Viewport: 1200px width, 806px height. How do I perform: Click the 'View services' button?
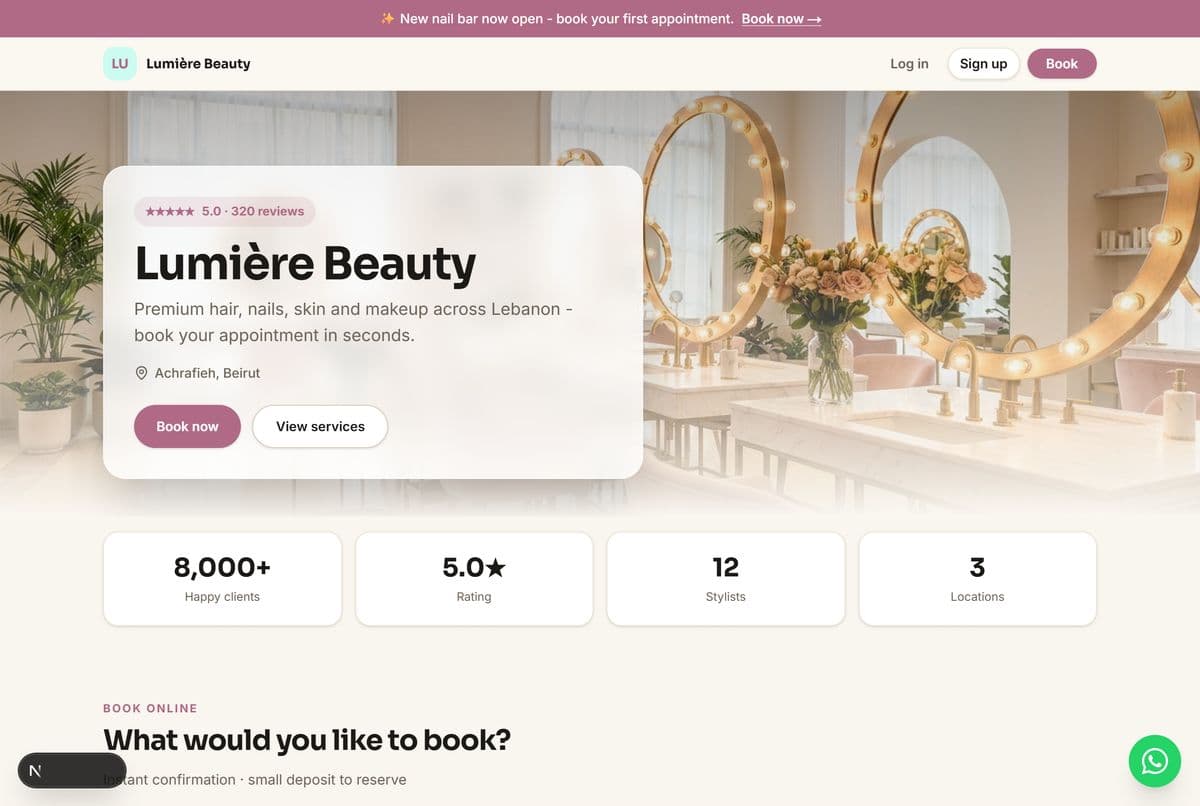(320, 426)
